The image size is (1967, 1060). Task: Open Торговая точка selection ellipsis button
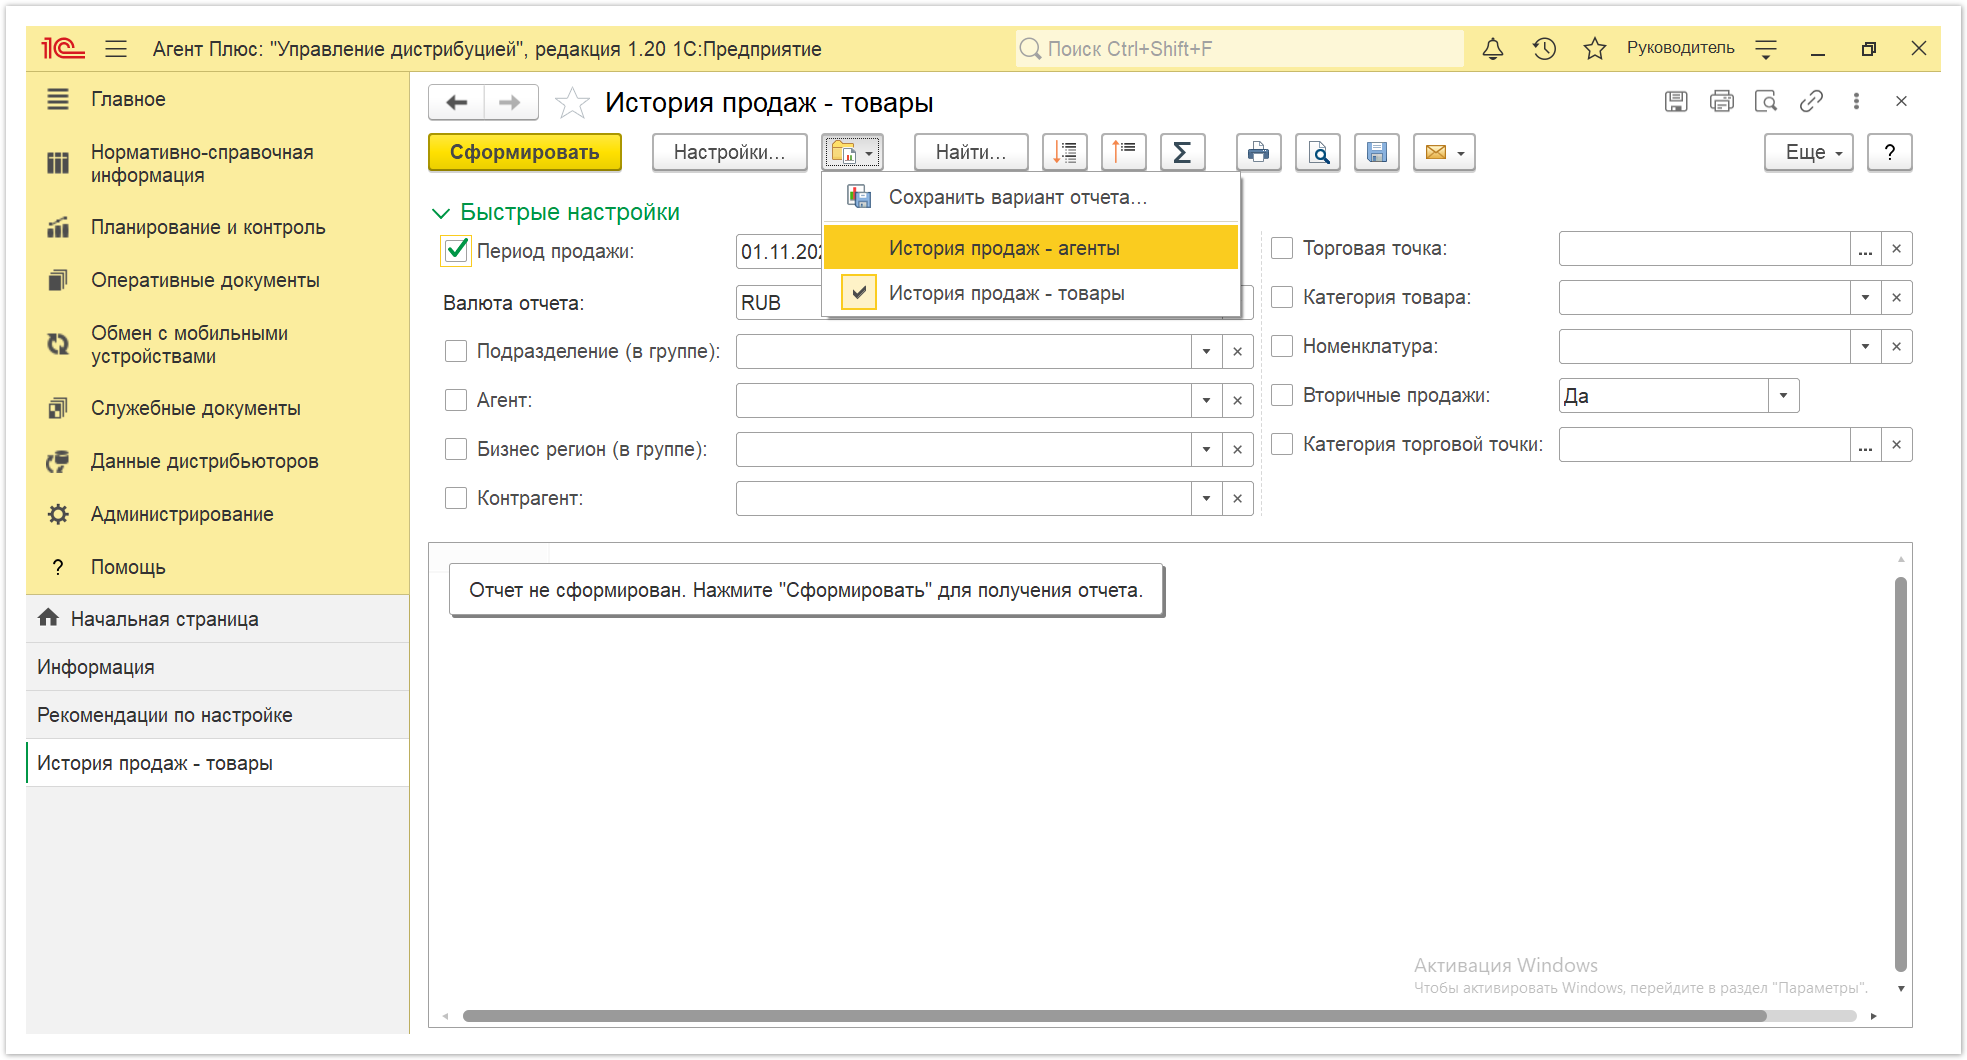coord(1865,248)
